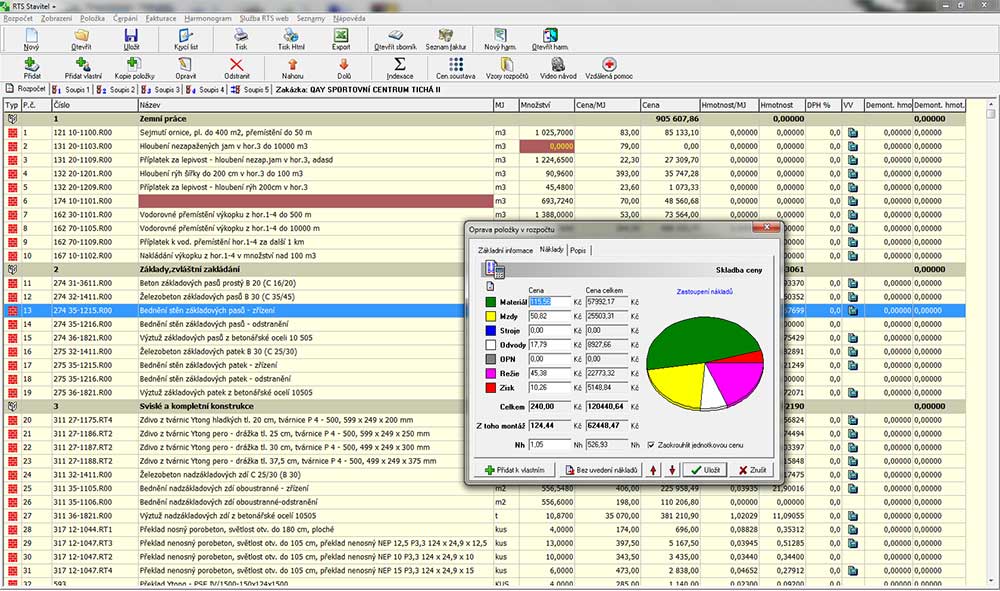
Task: Click the small document icon above Materiál
Action: click(x=490, y=286)
